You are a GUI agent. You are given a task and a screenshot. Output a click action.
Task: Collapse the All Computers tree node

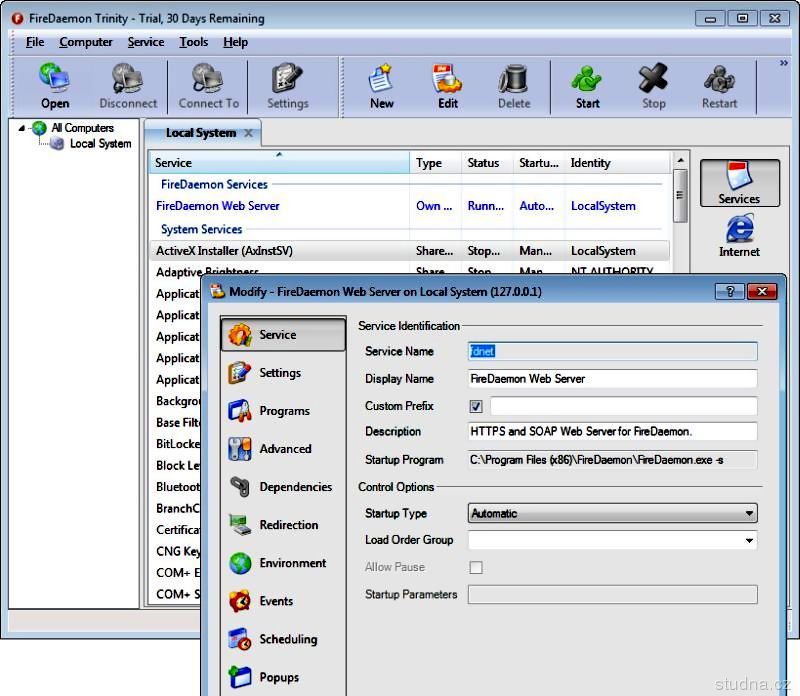(x=22, y=128)
